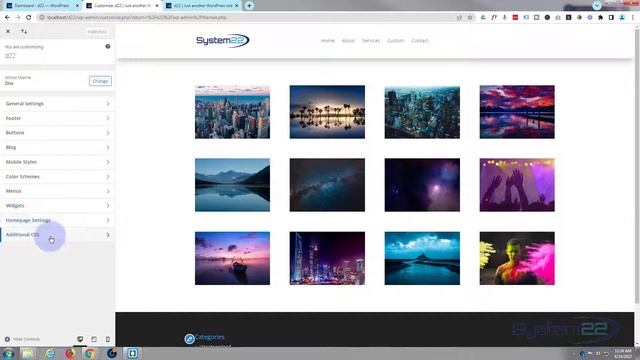This screenshot has height=360, width=640.
Task: Switch to mobile phone preview
Action: tap(108, 339)
